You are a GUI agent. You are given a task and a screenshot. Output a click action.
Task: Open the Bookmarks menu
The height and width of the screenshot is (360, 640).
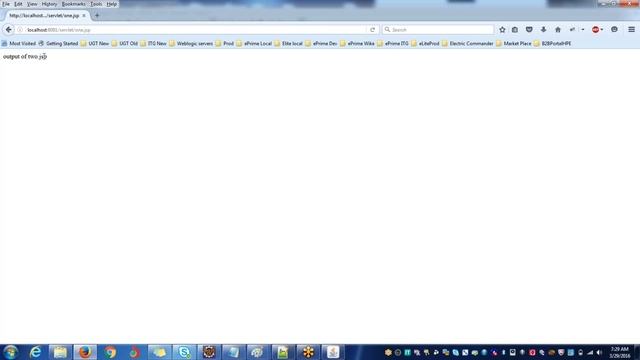(73, 4)
